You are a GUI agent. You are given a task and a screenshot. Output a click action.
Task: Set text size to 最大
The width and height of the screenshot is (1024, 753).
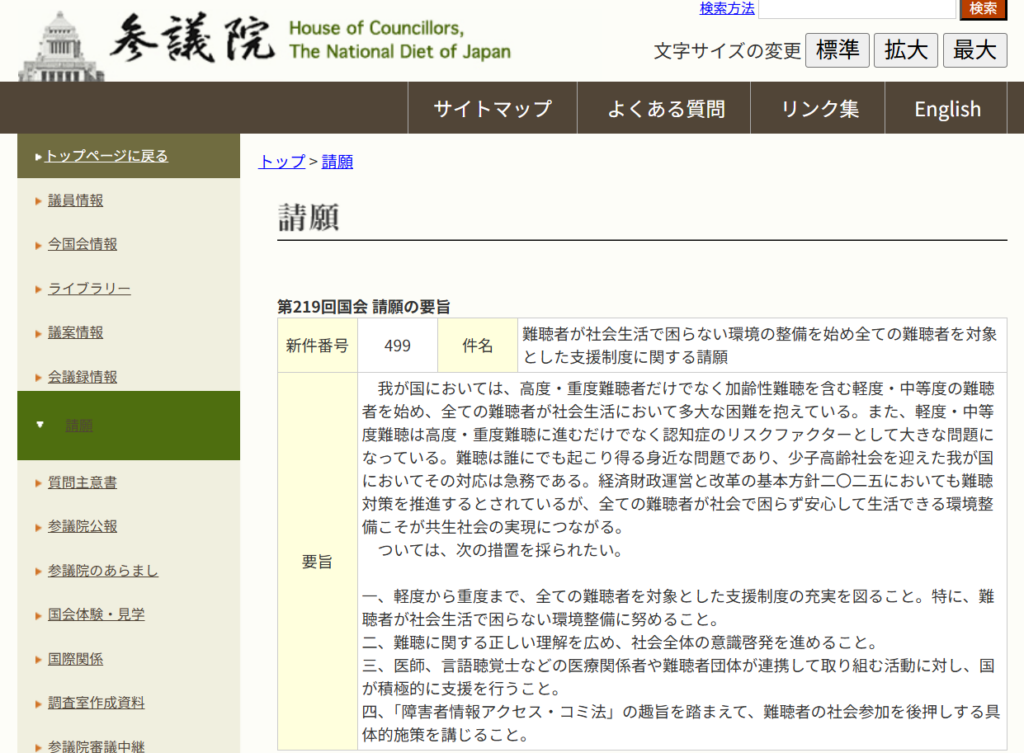click(974, 50)
